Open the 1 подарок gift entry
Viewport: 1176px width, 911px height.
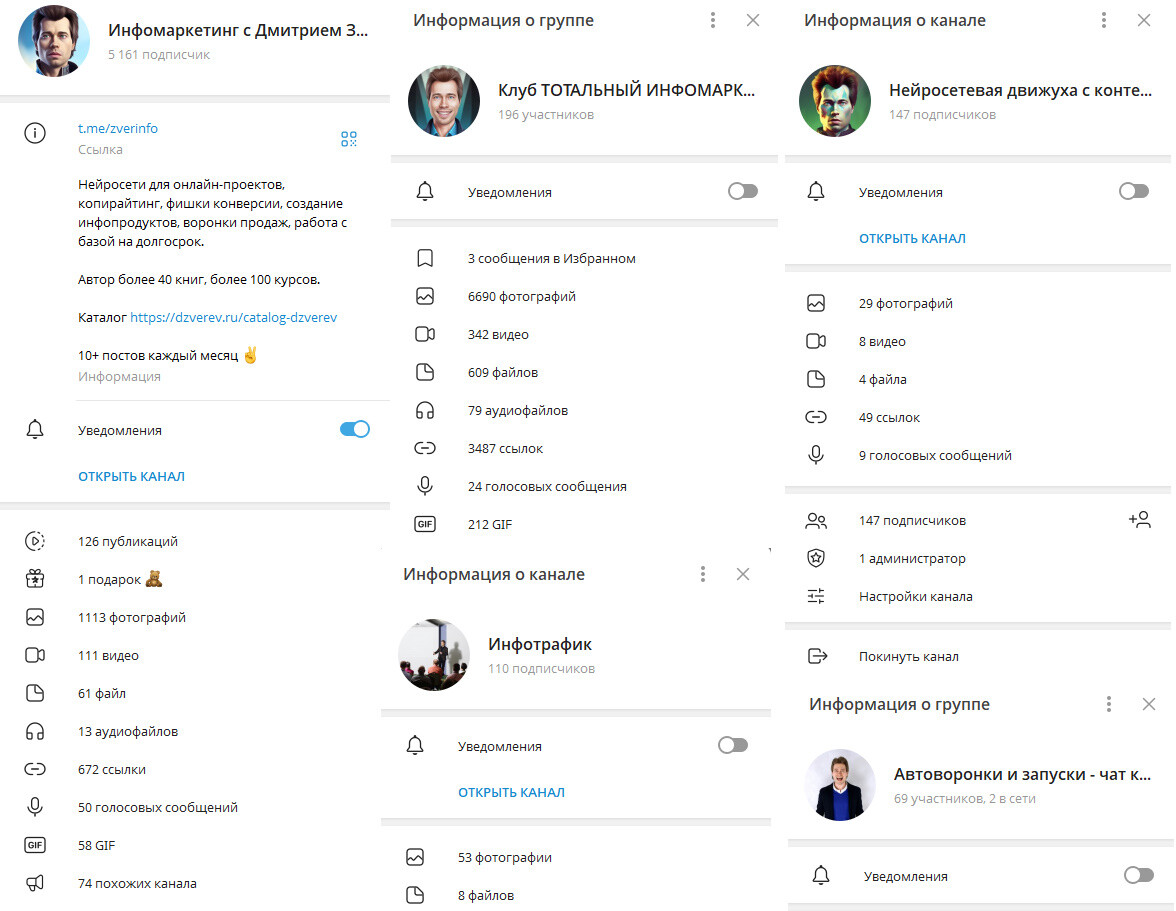[x=195, y=579]
